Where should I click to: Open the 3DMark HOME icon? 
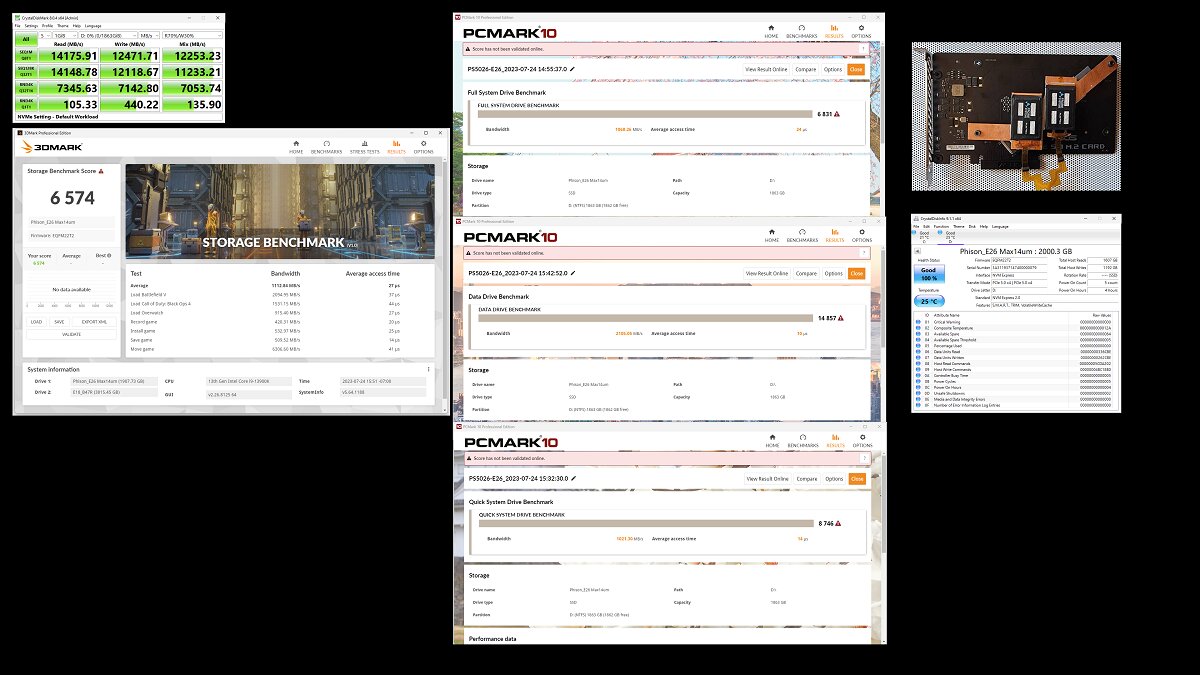pos(296,144)
